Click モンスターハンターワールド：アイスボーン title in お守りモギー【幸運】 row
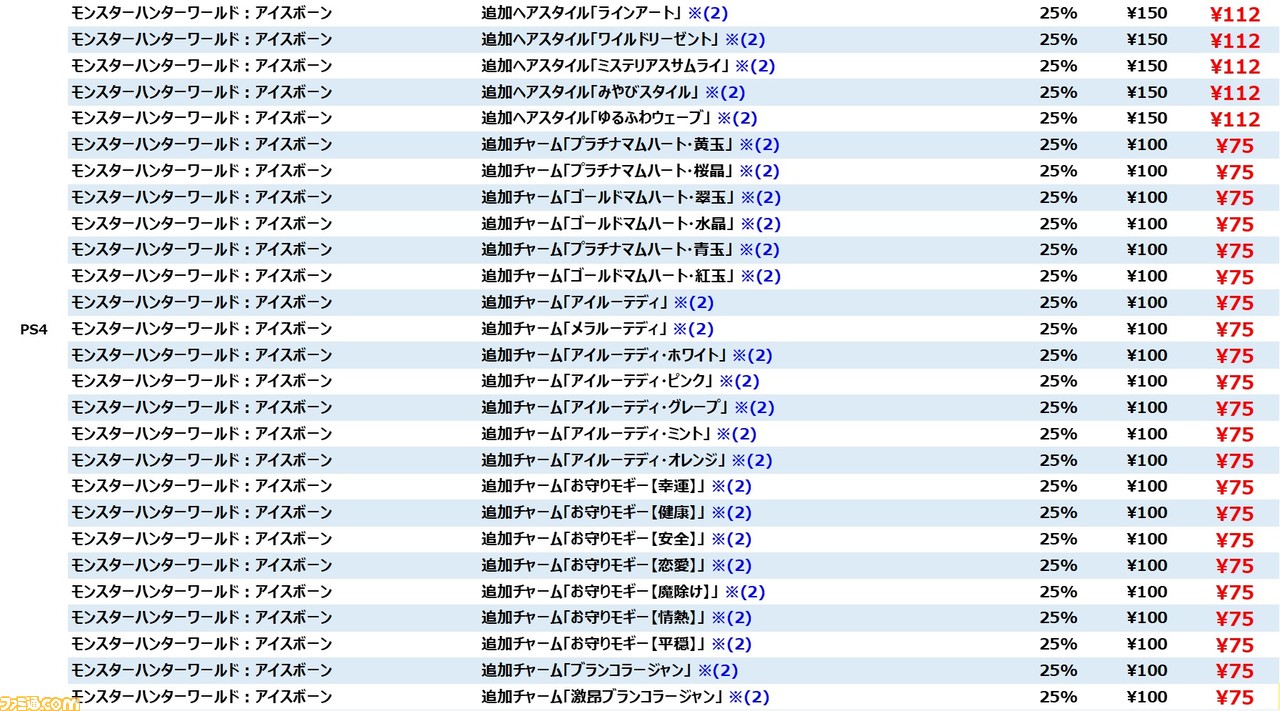Viewport: 1280px width, 711px height. (202, 486)
